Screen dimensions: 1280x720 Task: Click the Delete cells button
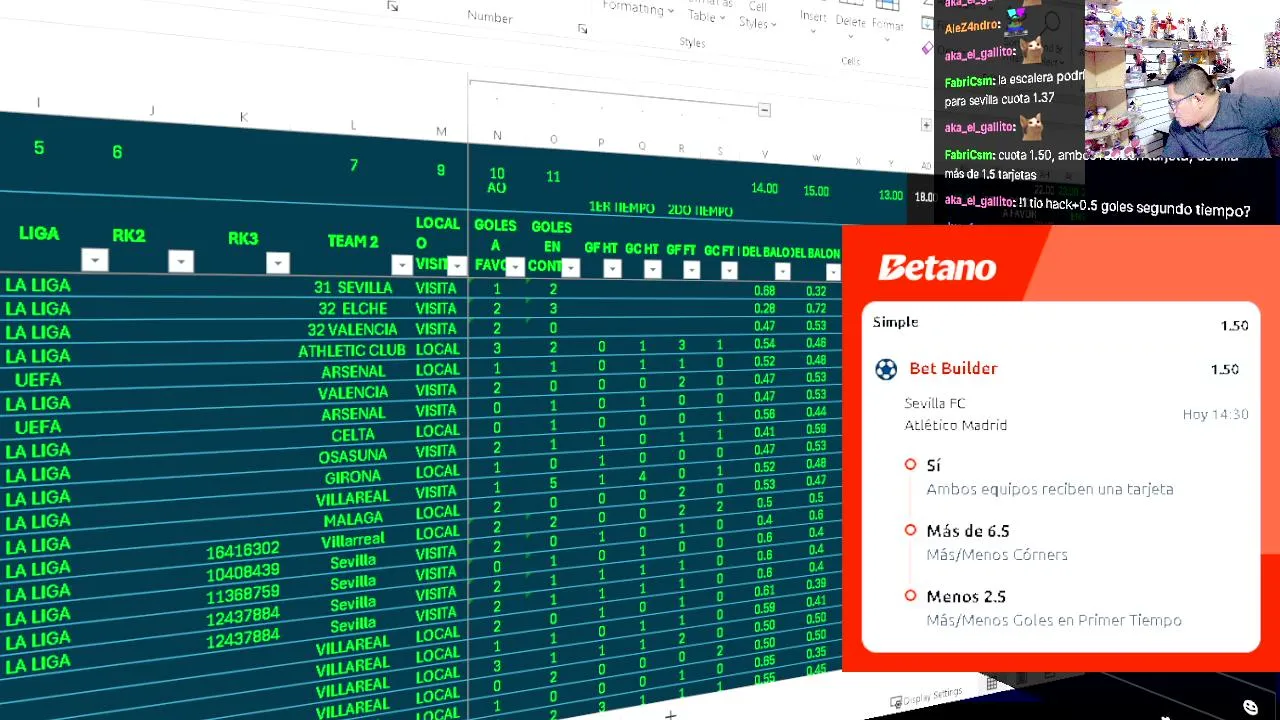(x=850, y=21)
